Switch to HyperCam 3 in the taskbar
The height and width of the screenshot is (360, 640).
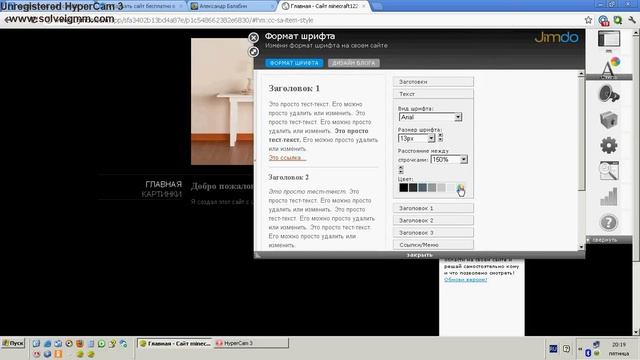251,343
